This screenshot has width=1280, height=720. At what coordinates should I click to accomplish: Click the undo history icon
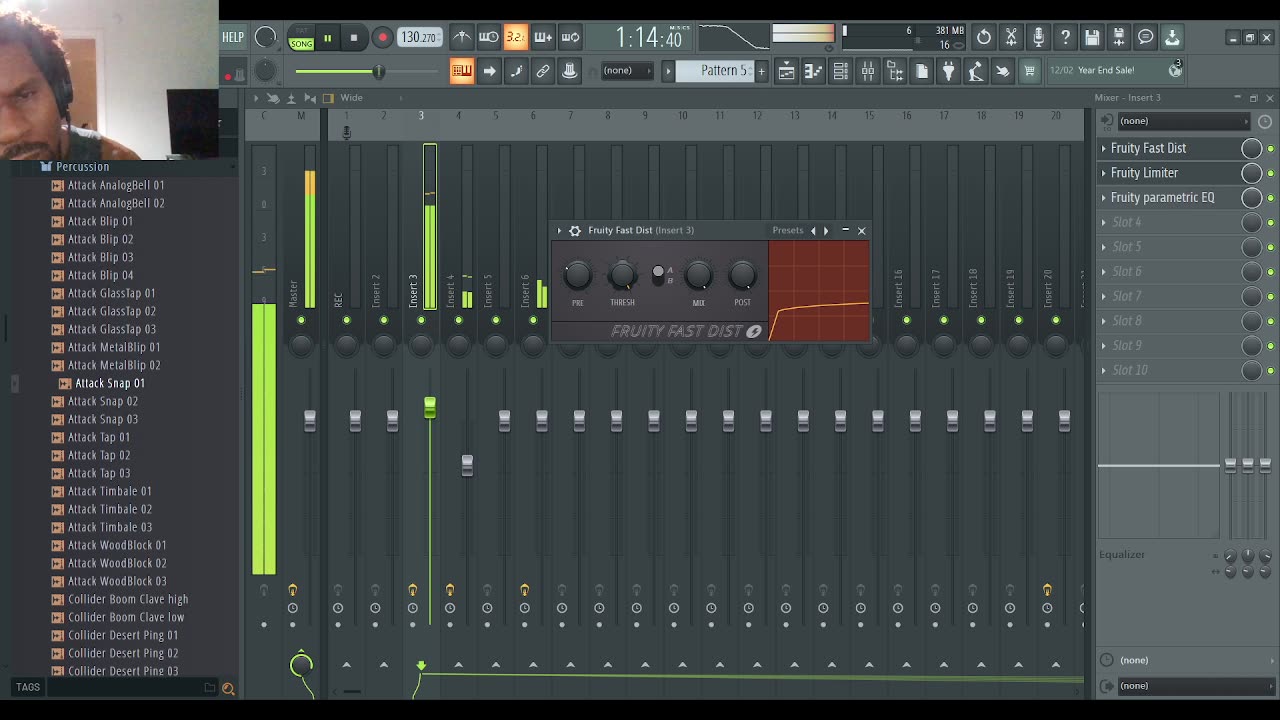point(984,38)
